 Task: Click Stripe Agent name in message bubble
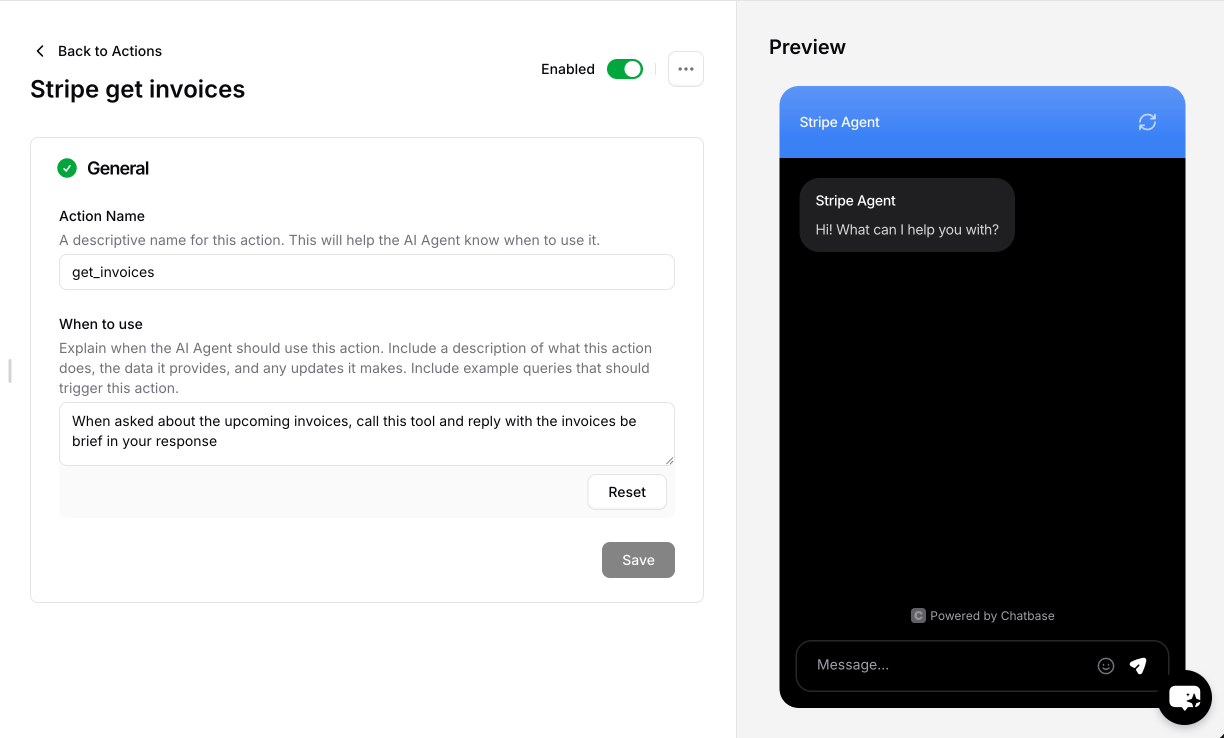pyautogui.click(x=856, y=201)
